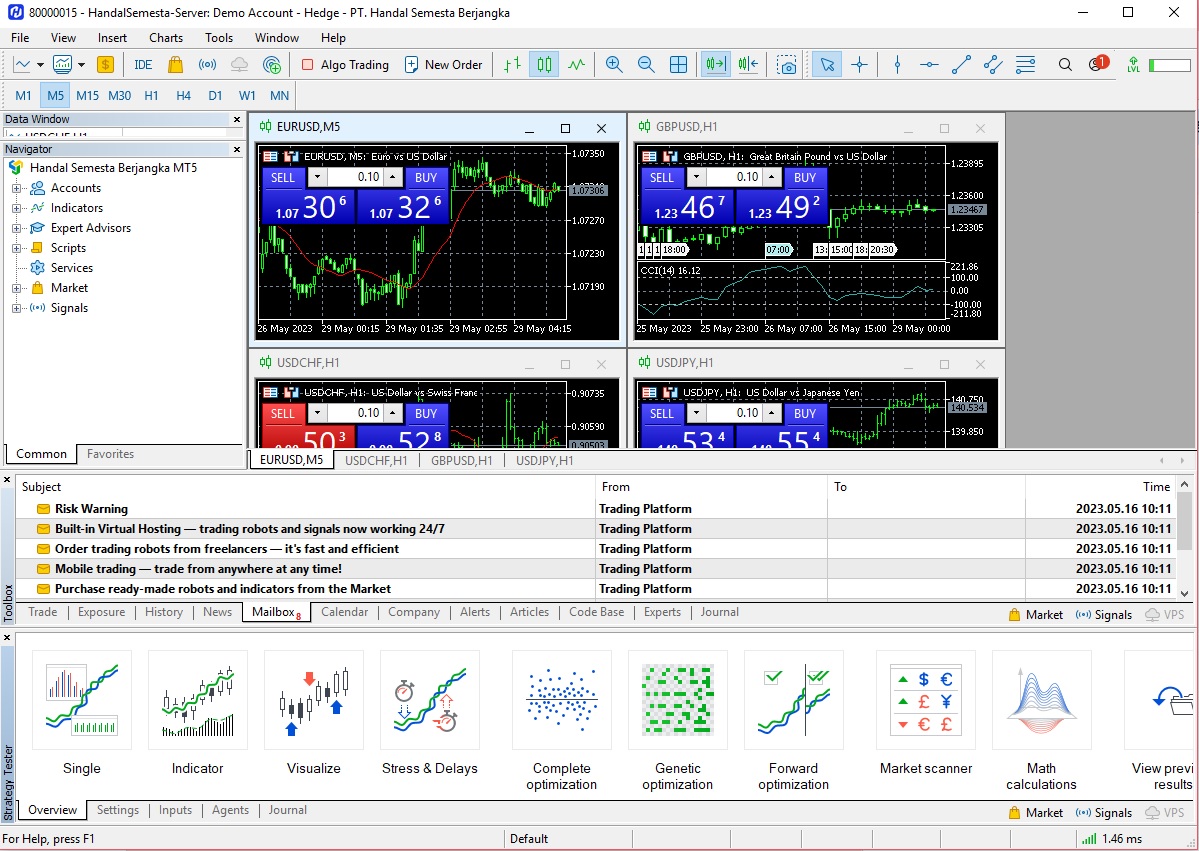
Task: Open search with the magnifier icon
Action: (x=1064, y=65)
